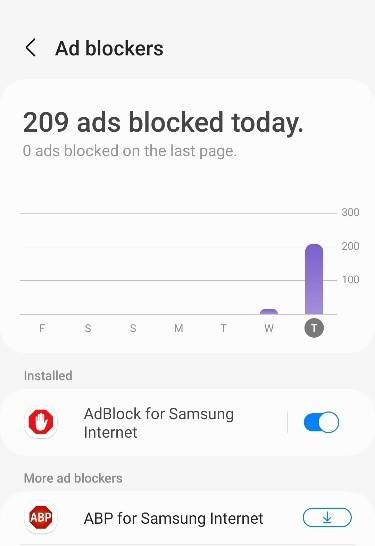Download ABP for Samsung Internet

tap(327, 518)
